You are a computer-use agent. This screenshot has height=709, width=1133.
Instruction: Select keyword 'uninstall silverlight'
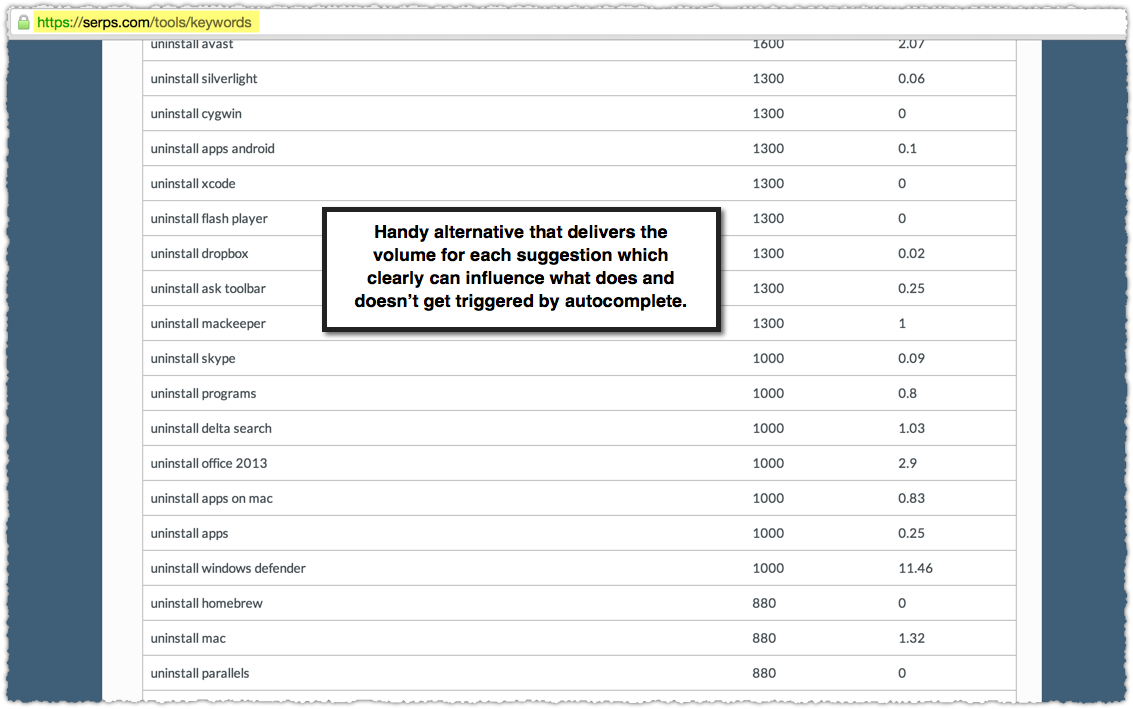coord(204,79)
